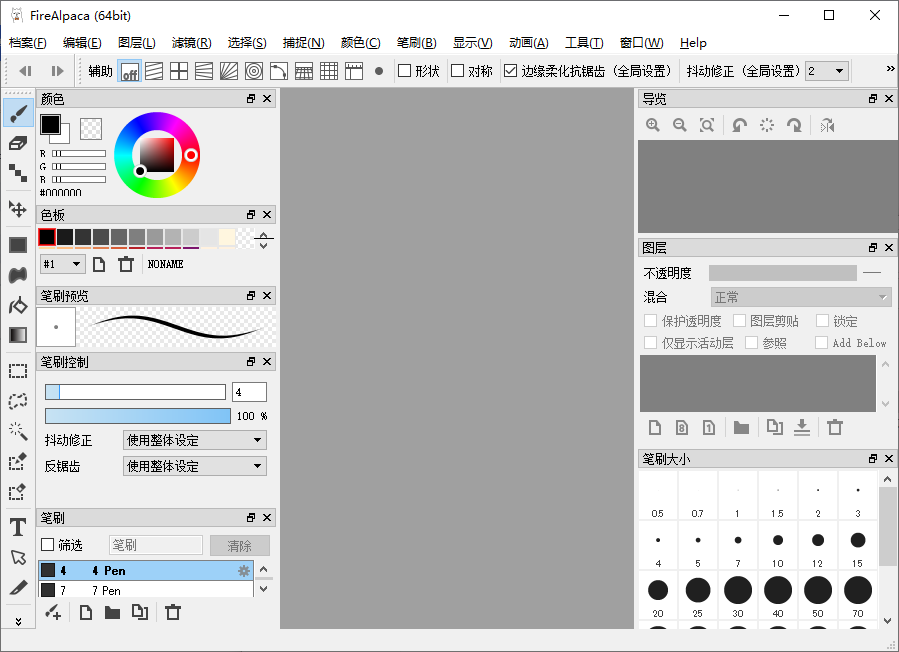Select the Eyedropper tool
899x652 pixels.
(x=18, y=587)
